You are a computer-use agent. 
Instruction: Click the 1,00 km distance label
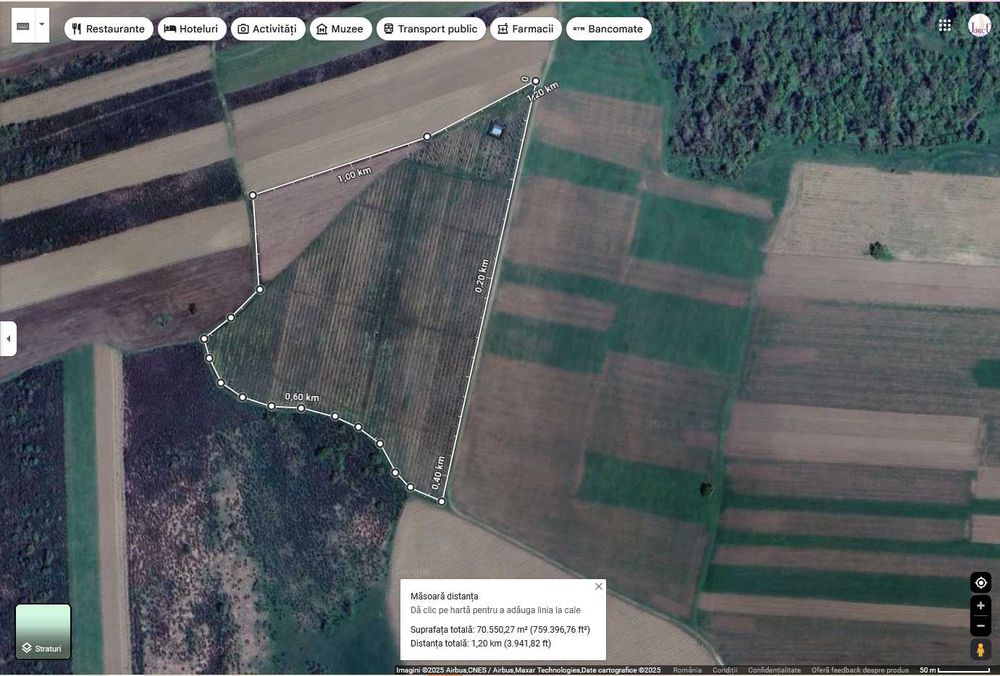354,175
